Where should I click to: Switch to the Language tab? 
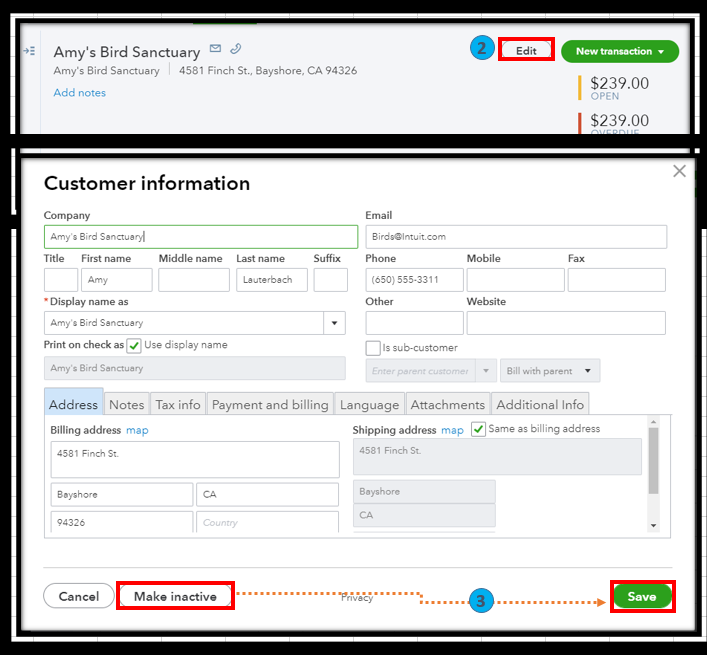(x=369, y=404)
